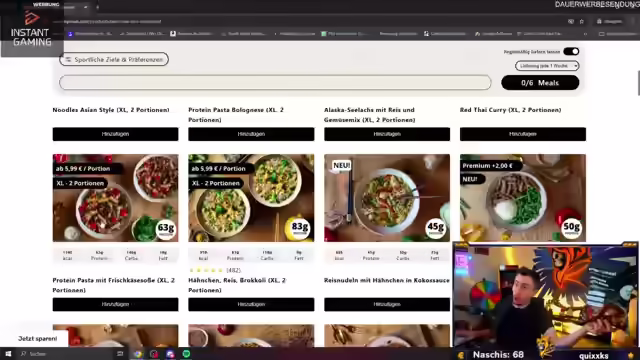Click the XL - 2 Portionen tag on the Hähnchen card
Viewport: 640px width, 360px height.
tap(216, 183)
